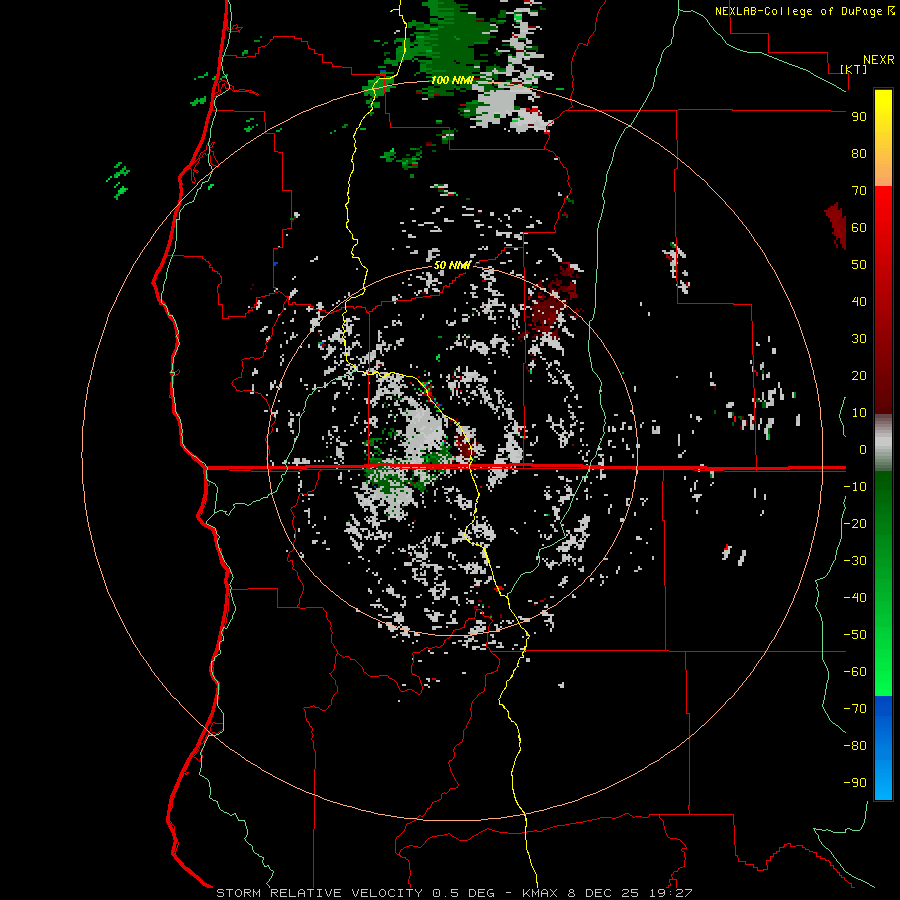Pick the blue bottom segment of velocity scale

click(x=883, y=747)
